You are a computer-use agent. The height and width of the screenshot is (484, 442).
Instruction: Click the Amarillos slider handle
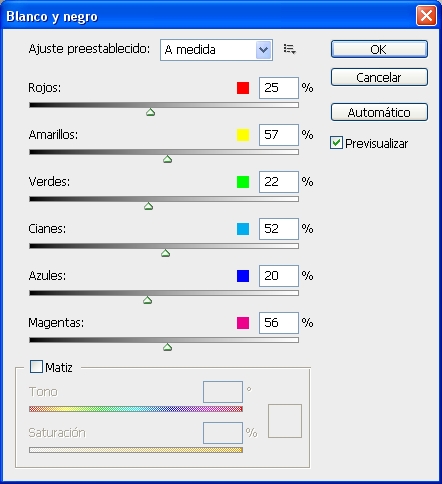click(x=168, y=159)
